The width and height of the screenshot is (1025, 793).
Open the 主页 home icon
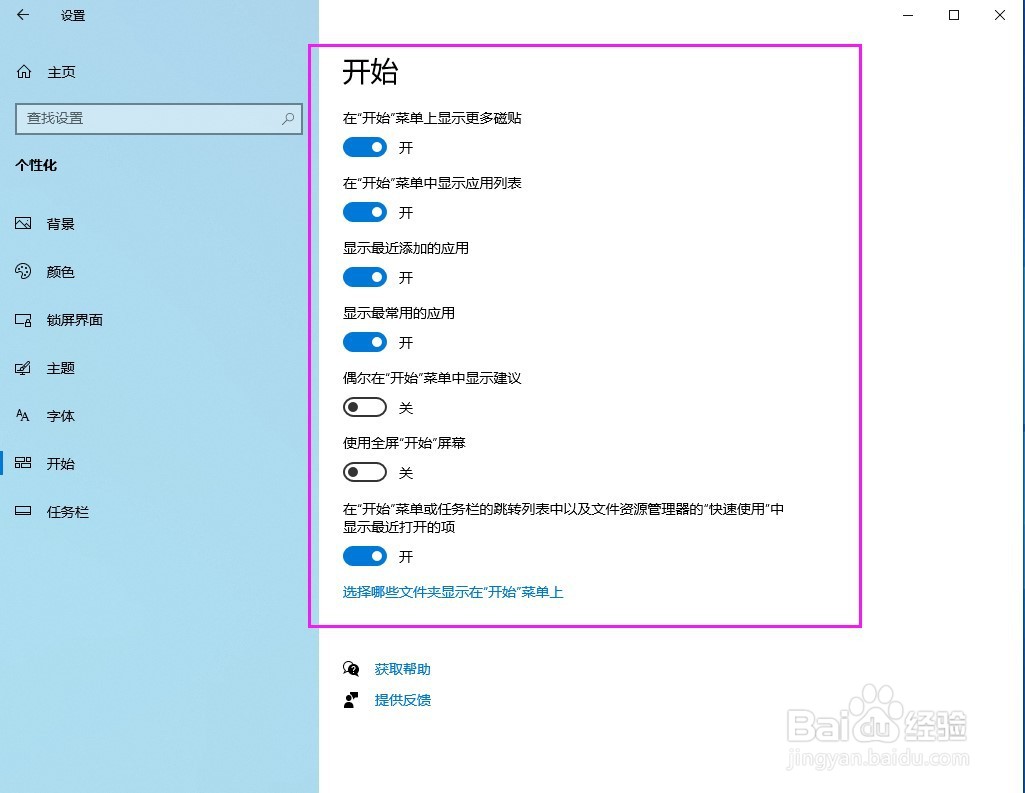[x=24, y=72]
